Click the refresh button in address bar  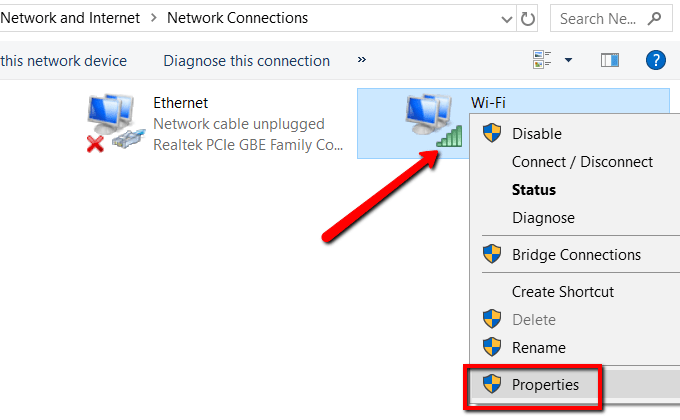(529, 18)
